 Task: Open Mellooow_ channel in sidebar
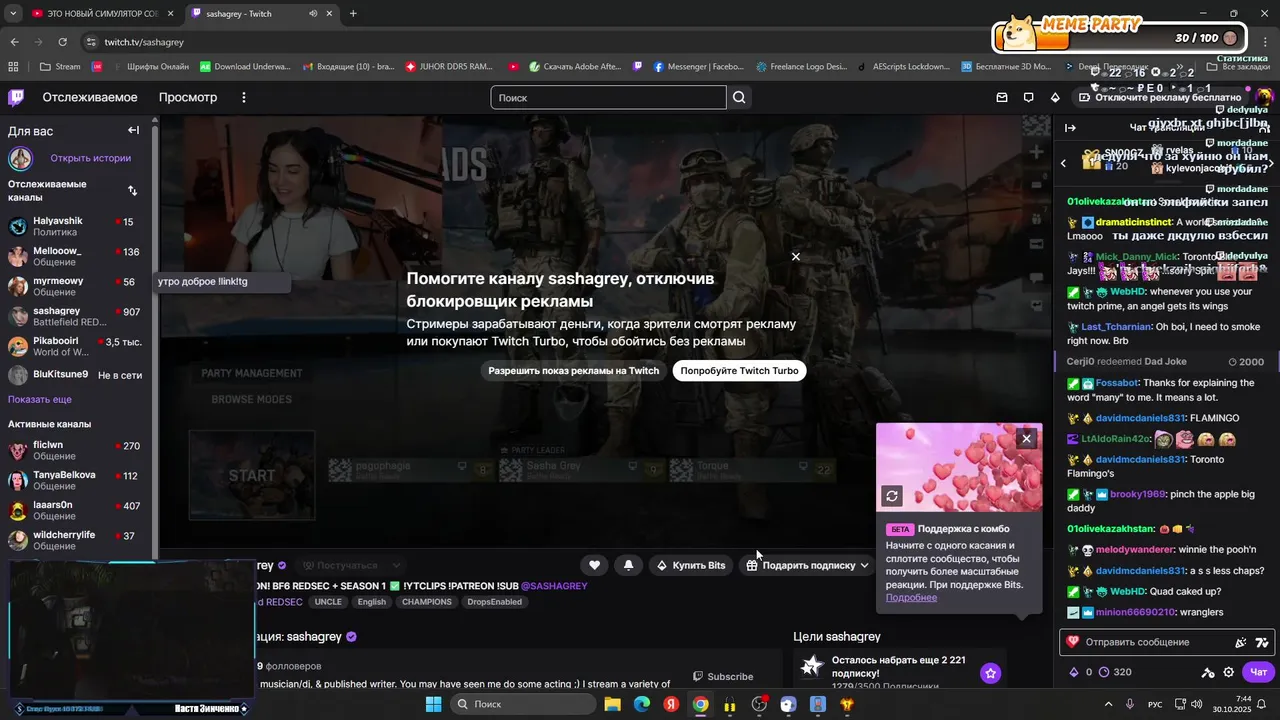pos(76,257)
